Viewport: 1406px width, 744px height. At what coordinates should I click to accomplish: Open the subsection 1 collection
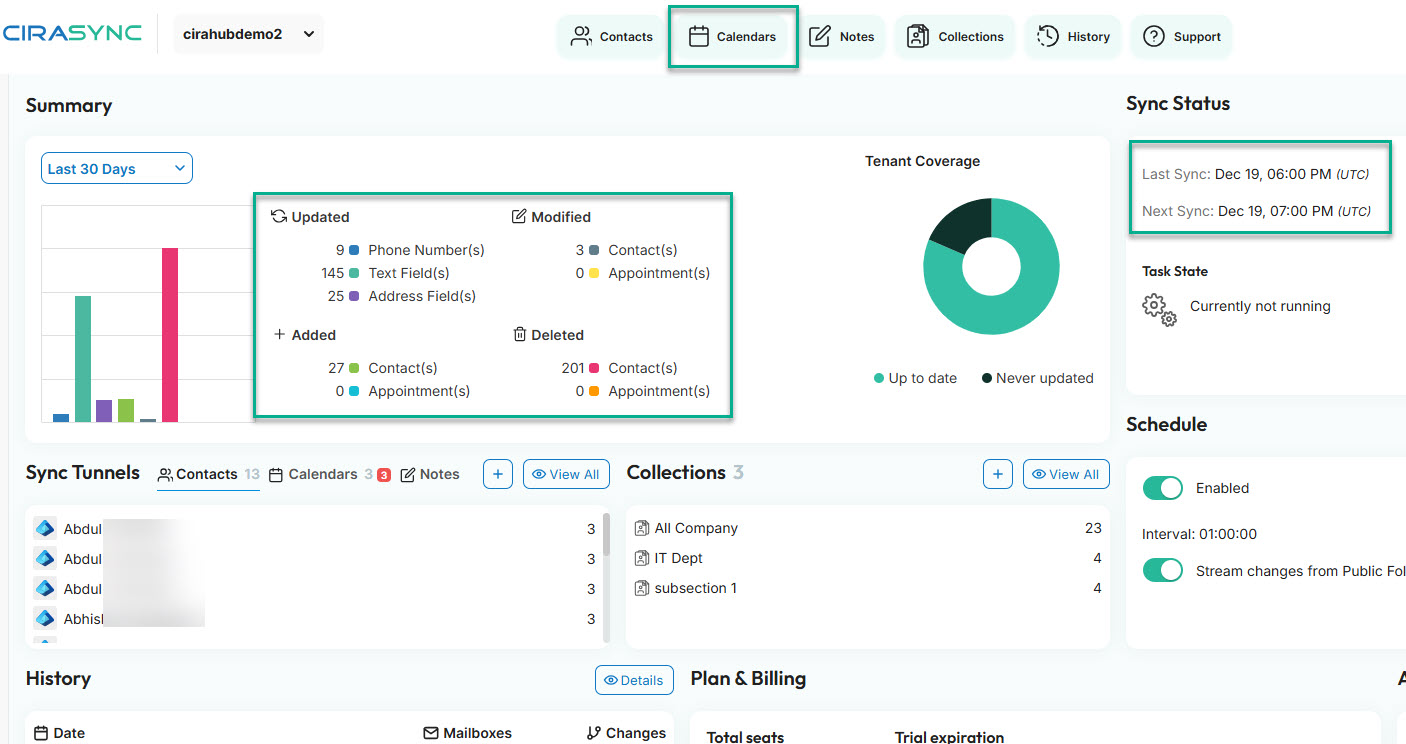tap(868, 588)
